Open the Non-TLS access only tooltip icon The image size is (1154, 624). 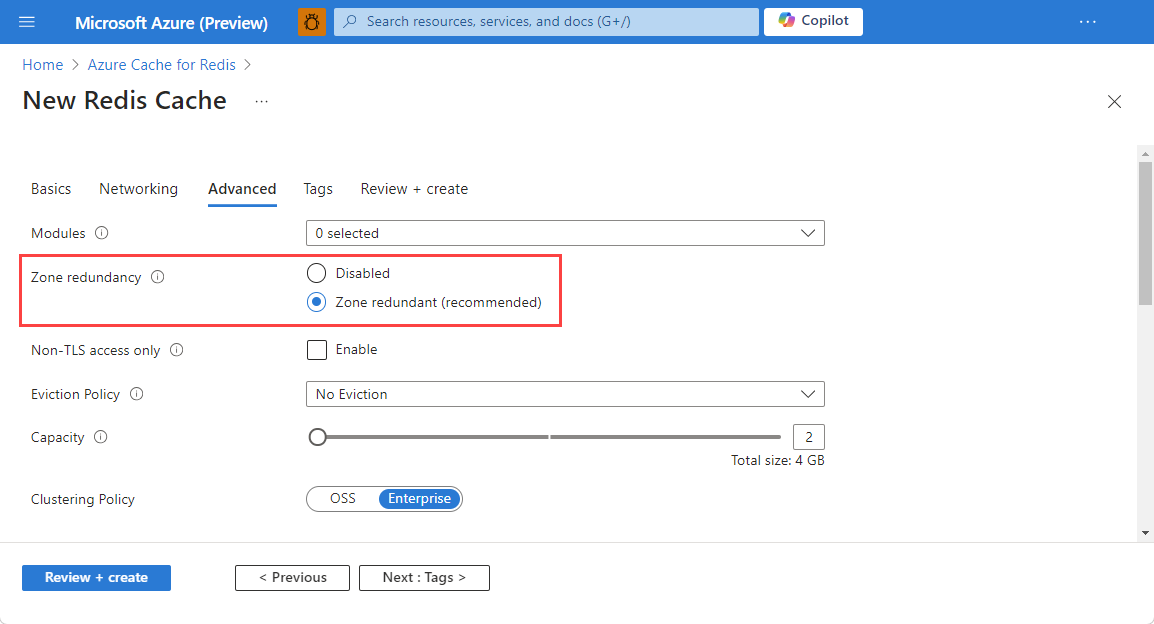pyautogui.click(x=177, y=350)
